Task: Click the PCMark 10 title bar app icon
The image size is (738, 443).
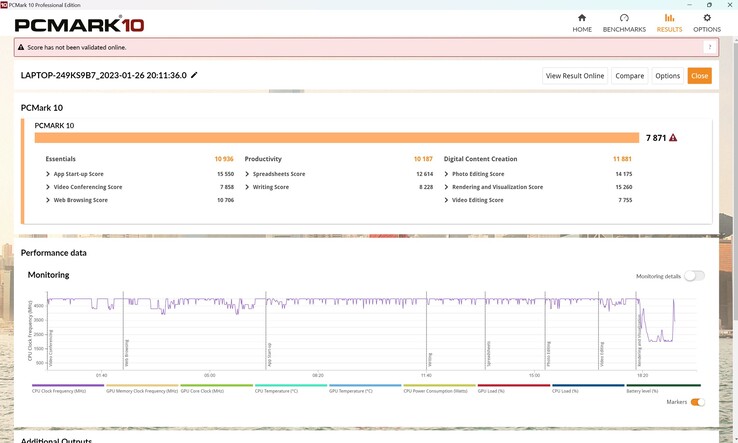Action: [4, 5]
